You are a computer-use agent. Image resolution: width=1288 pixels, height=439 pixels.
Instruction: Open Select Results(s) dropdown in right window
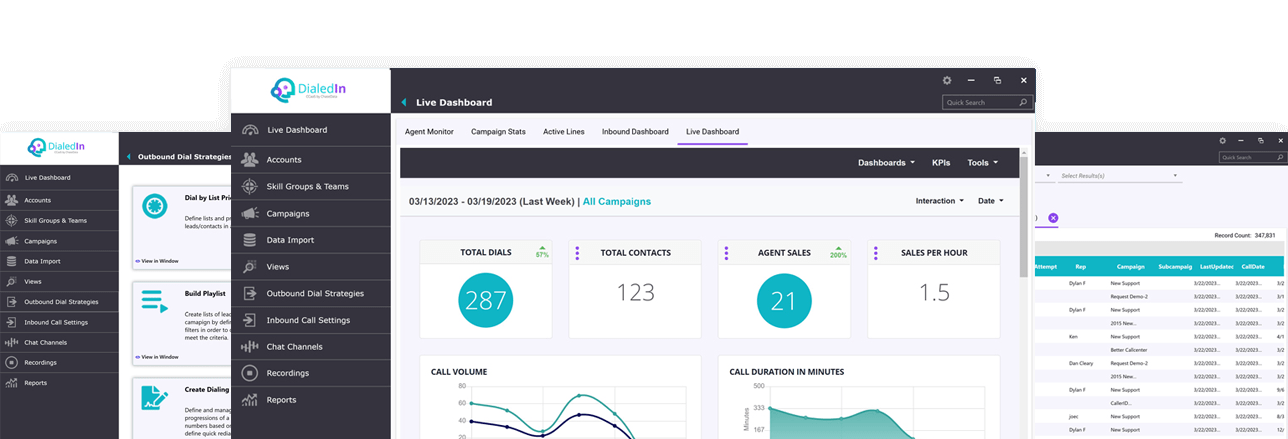(1120, 176)
